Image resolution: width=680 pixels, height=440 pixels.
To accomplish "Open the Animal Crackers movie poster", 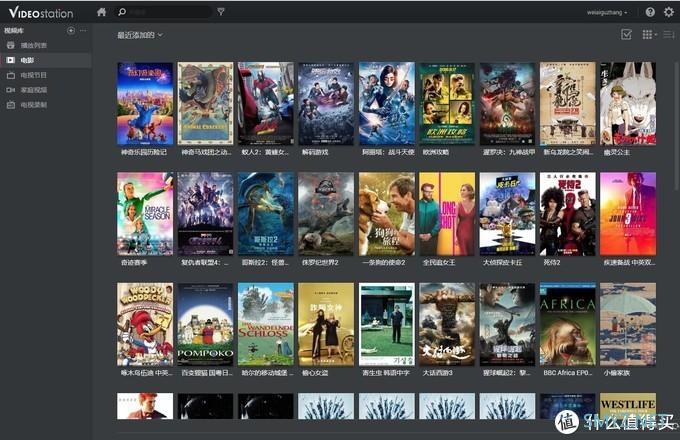I will (x=205, y=104).
